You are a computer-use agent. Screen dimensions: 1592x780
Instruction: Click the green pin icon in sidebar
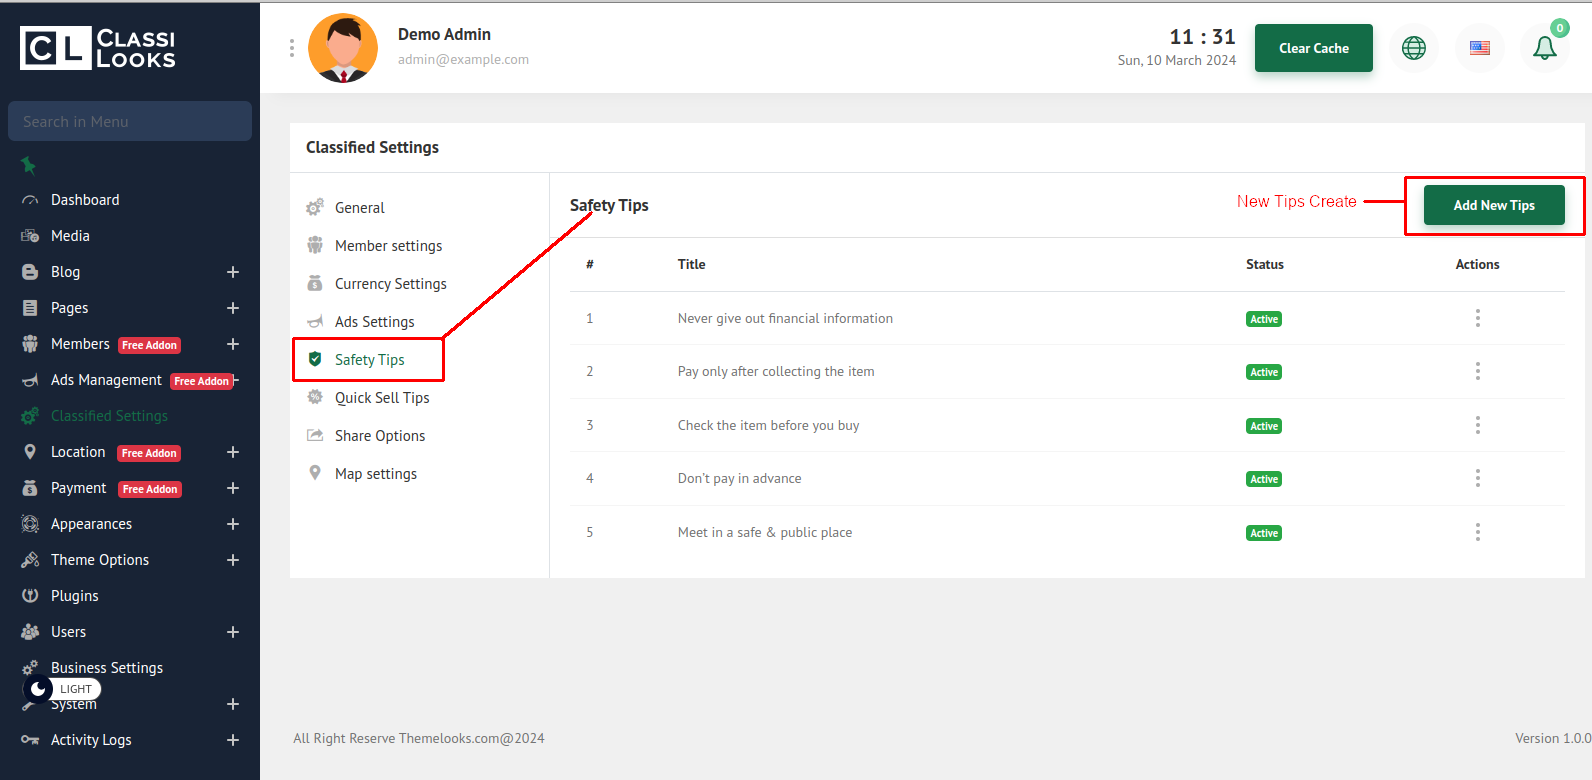29,165
